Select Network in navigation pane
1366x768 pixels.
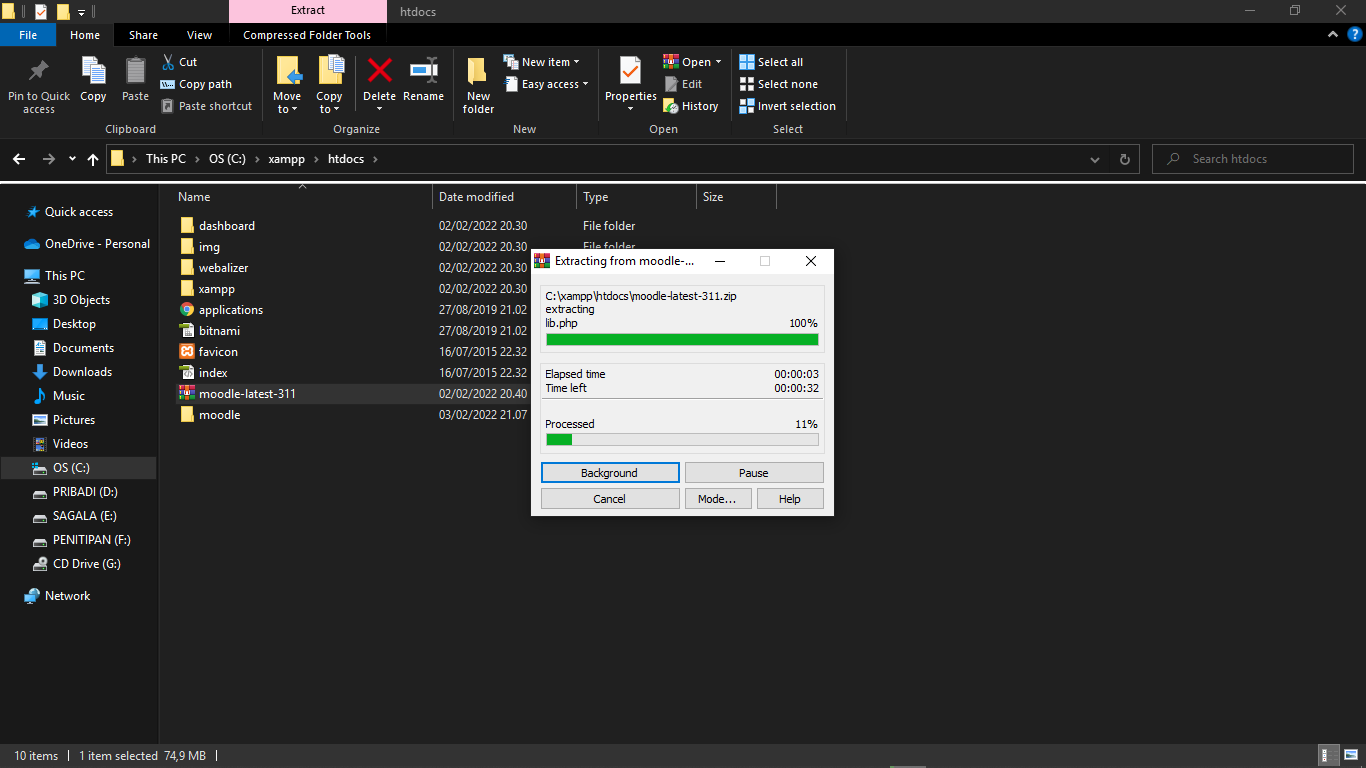[x=67, y=596]
